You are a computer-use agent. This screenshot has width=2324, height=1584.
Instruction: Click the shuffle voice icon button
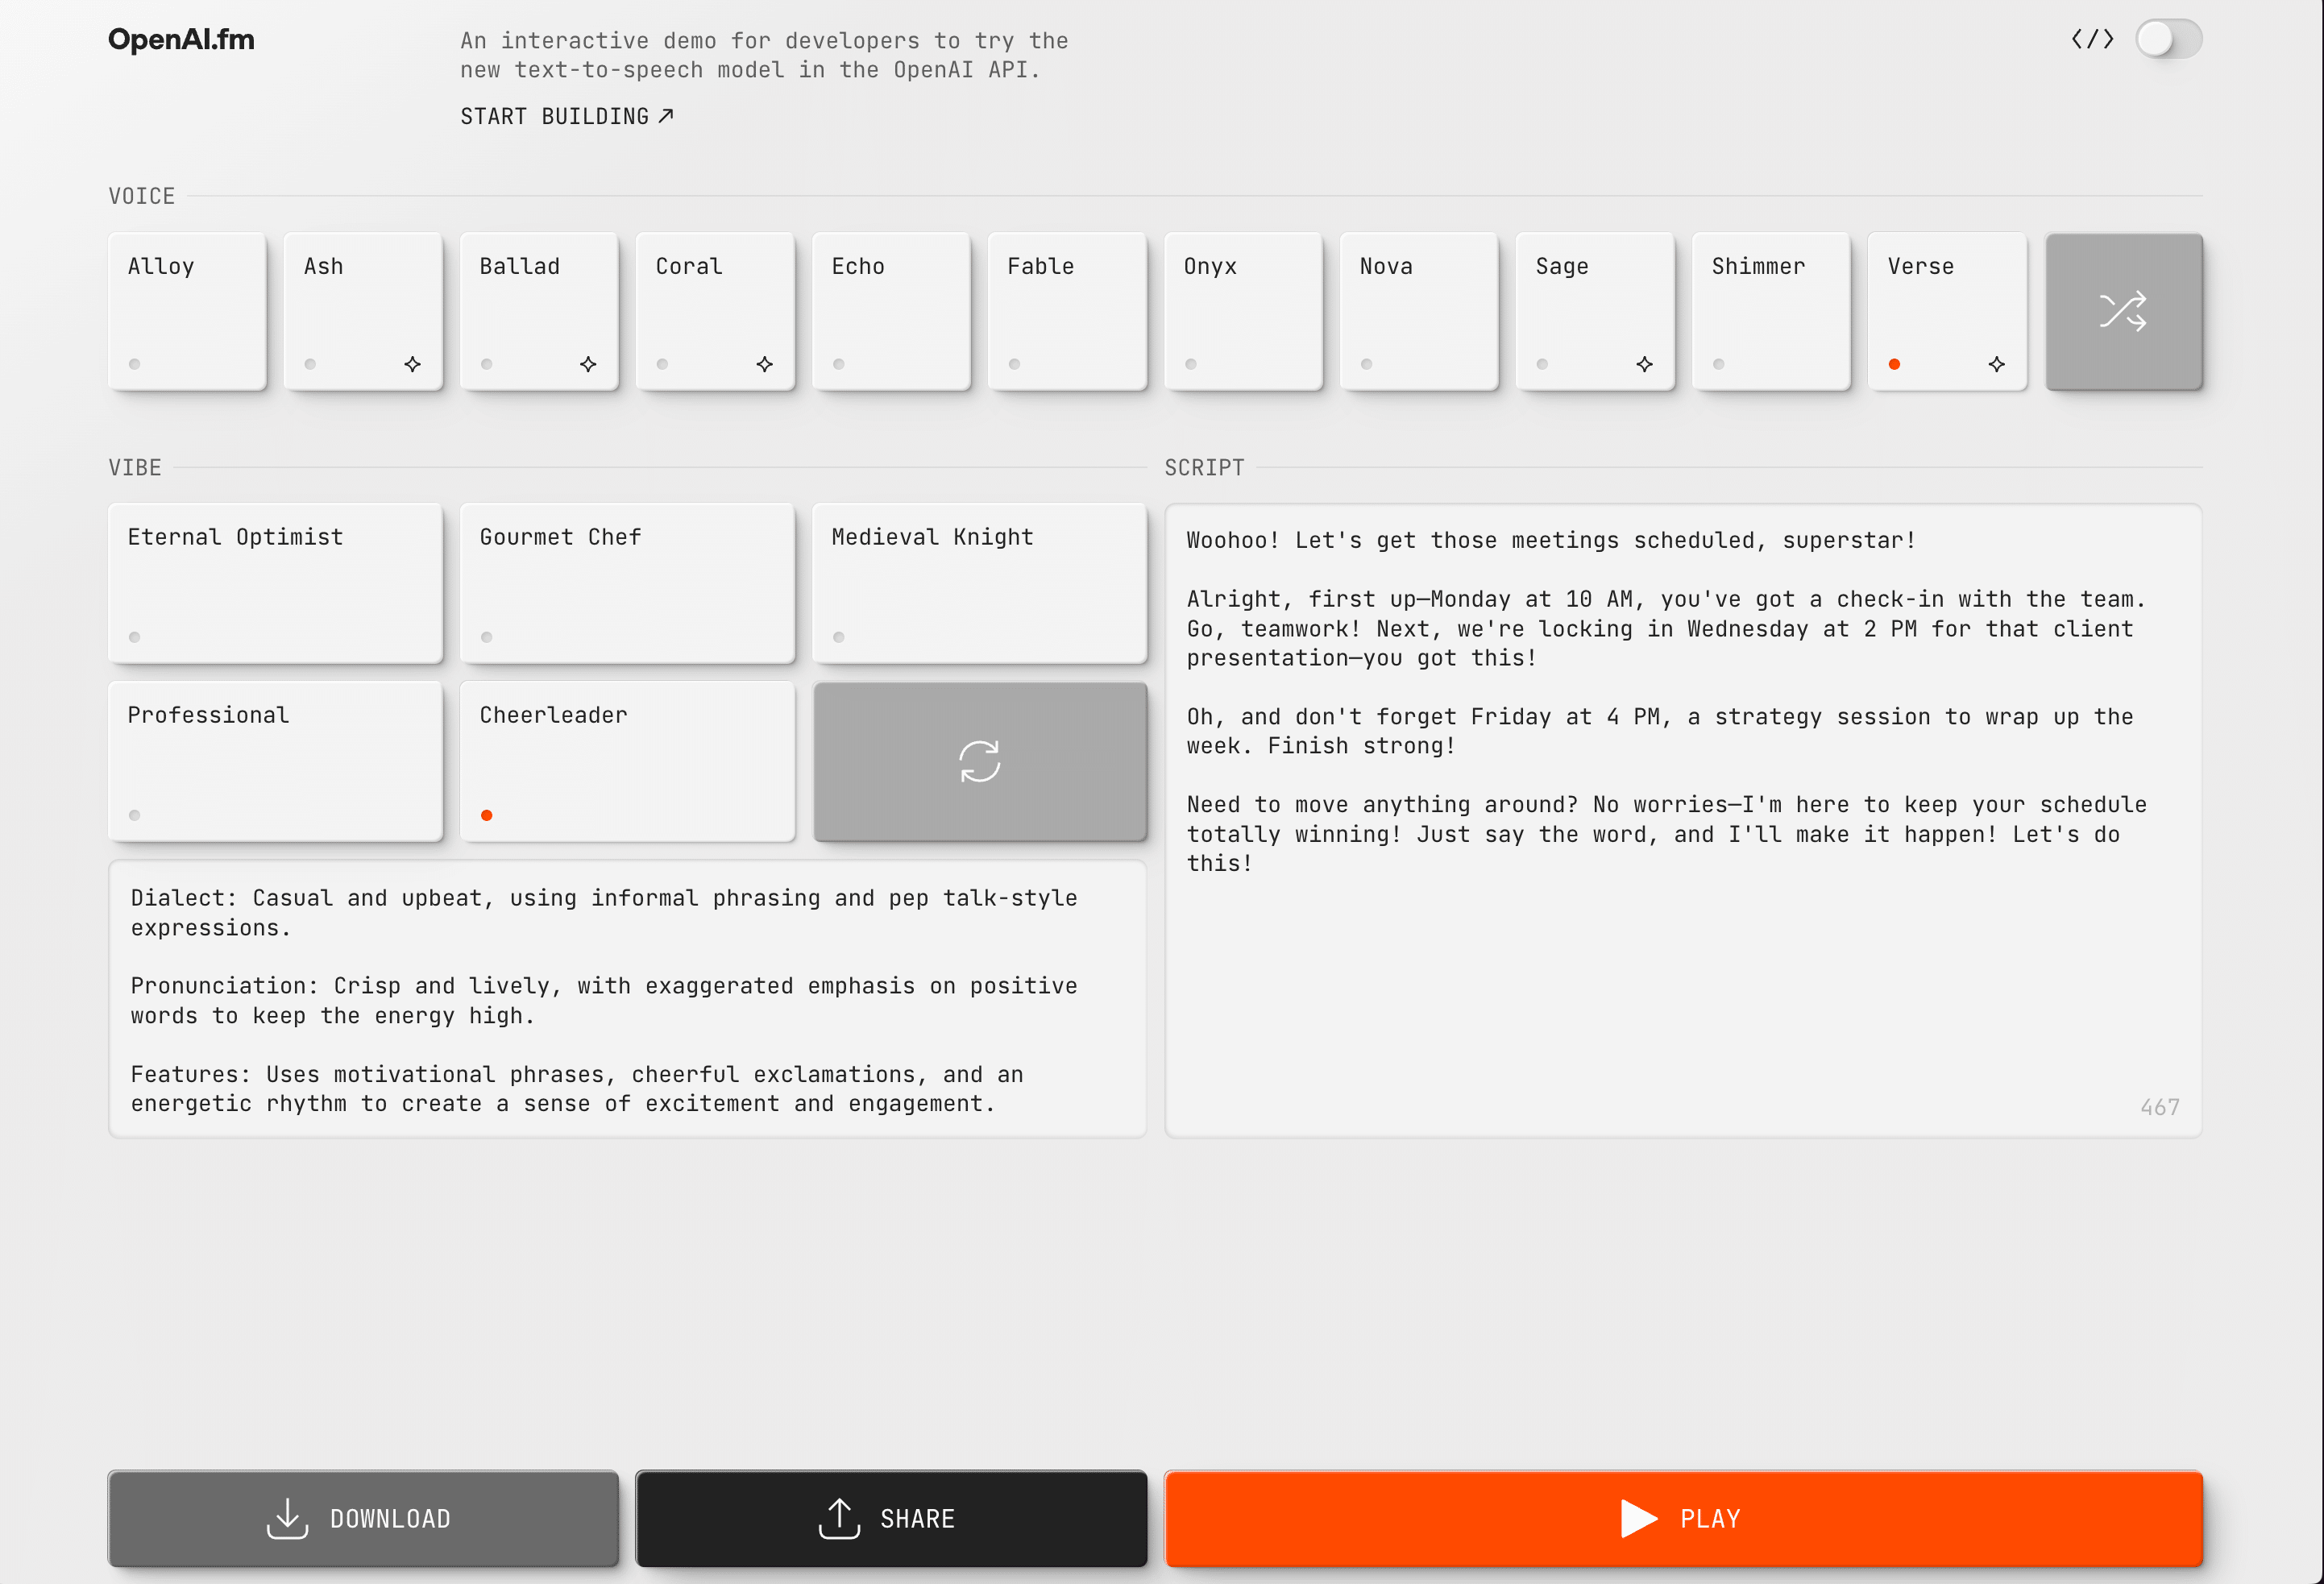pos(2123,311)
